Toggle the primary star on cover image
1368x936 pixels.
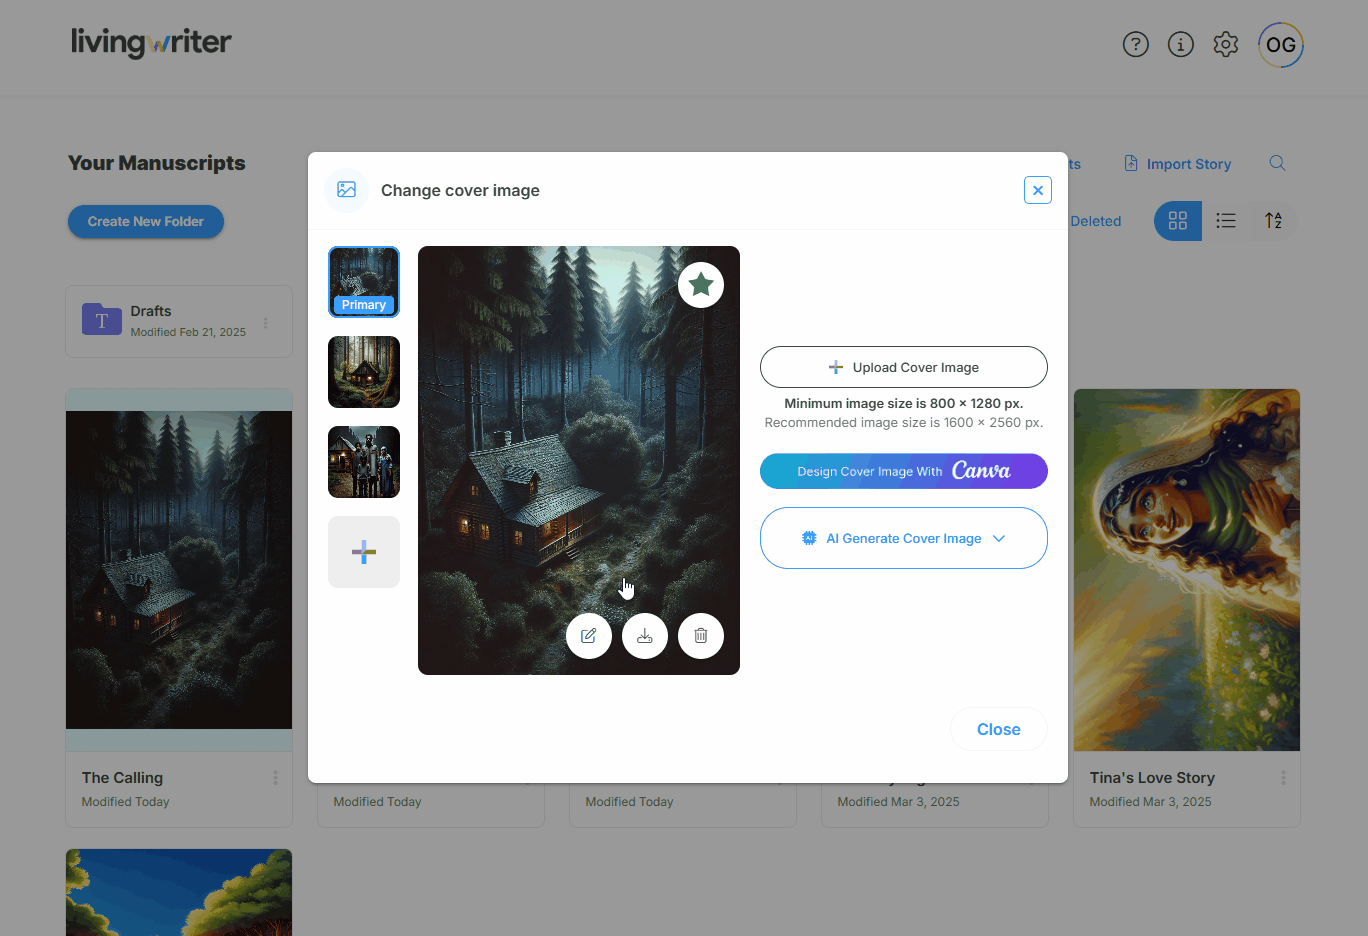[x=701, y=285]
